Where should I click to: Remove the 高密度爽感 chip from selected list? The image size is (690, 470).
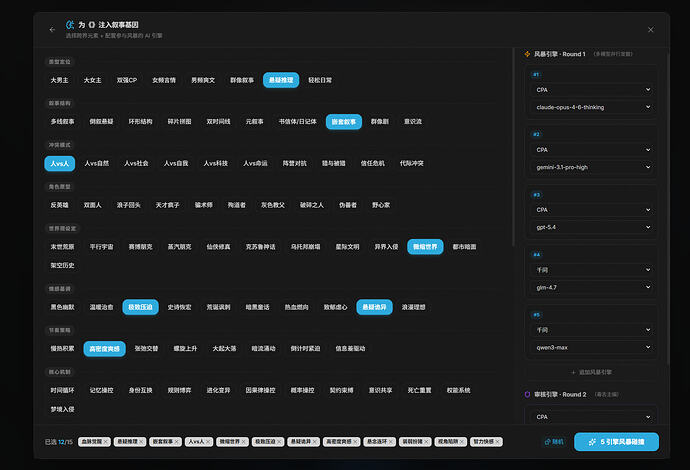point(356,442)
